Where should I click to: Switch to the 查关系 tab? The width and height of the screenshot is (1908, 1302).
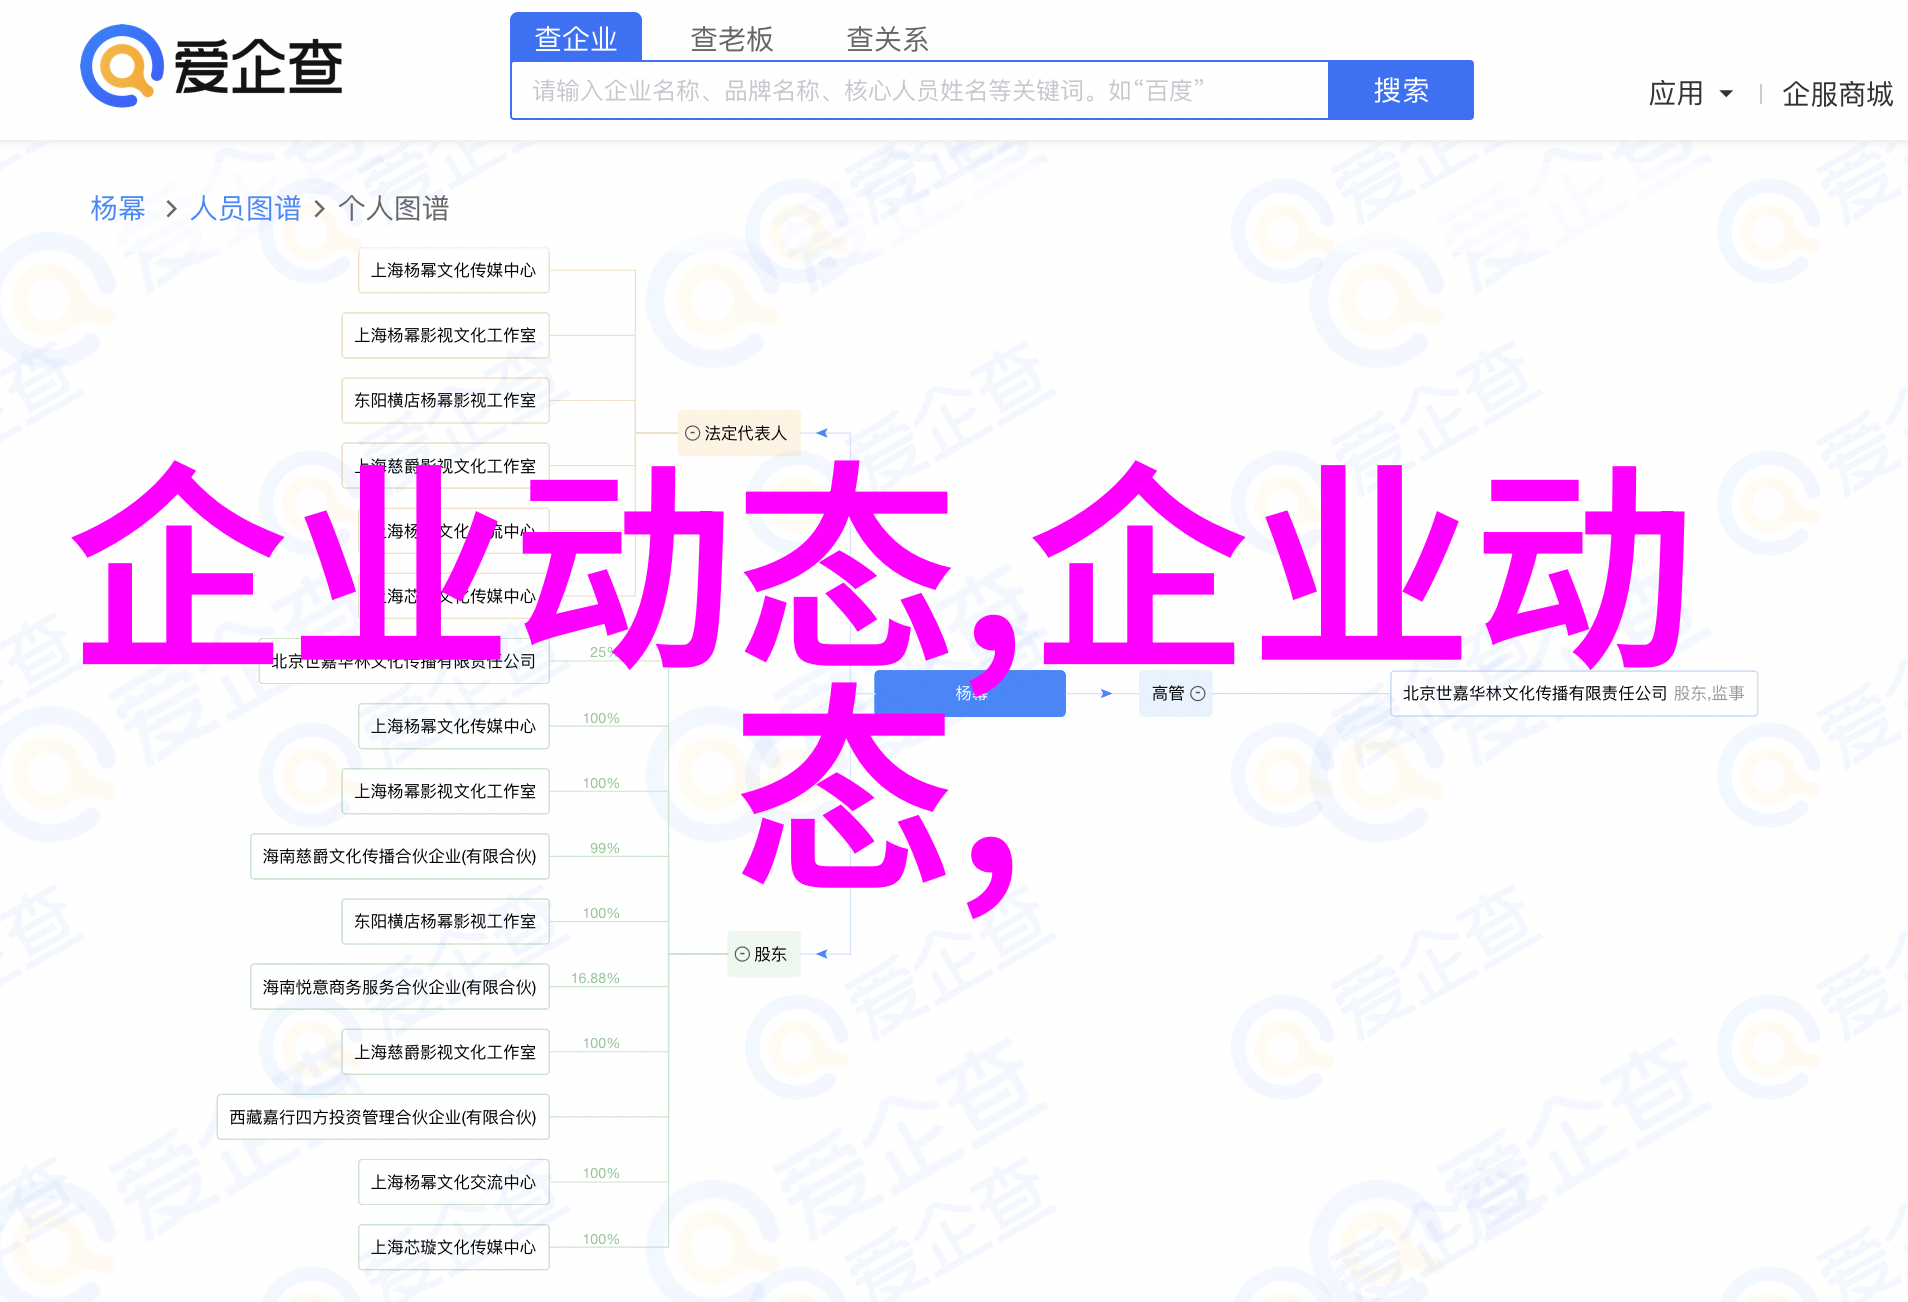pyautogui.click(x=888, y=39)
